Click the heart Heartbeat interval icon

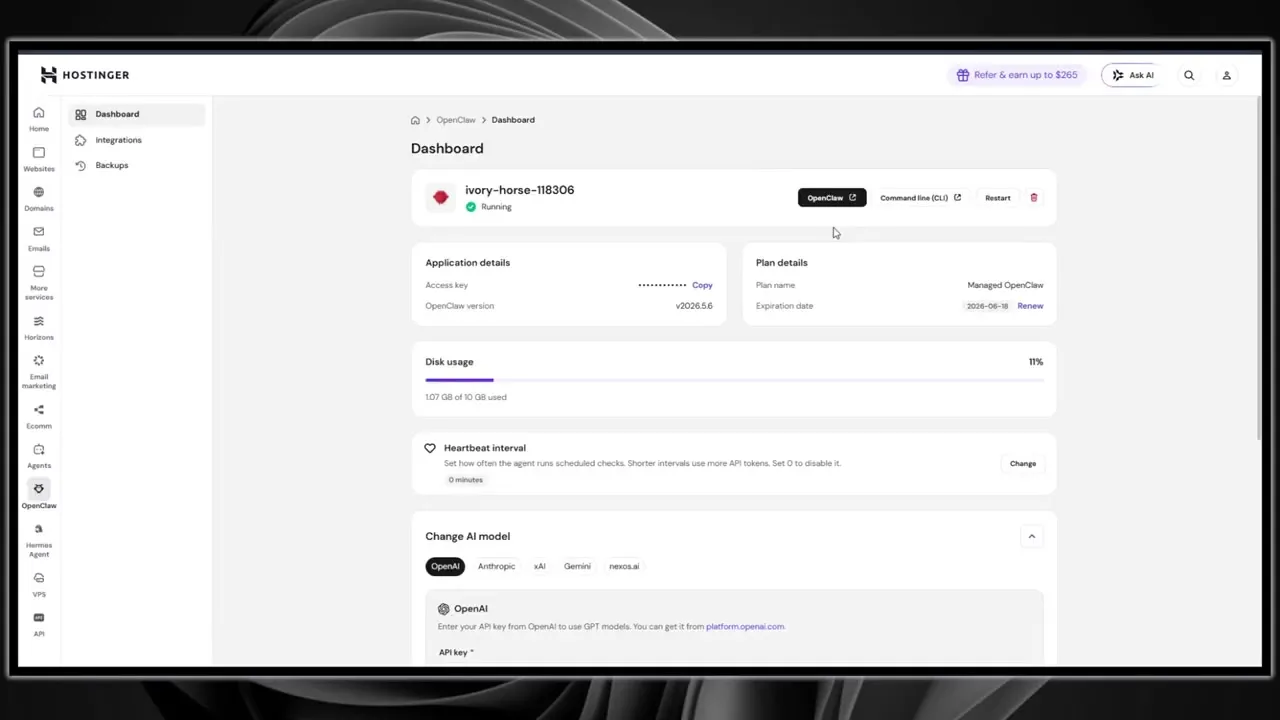pos(430,448)
